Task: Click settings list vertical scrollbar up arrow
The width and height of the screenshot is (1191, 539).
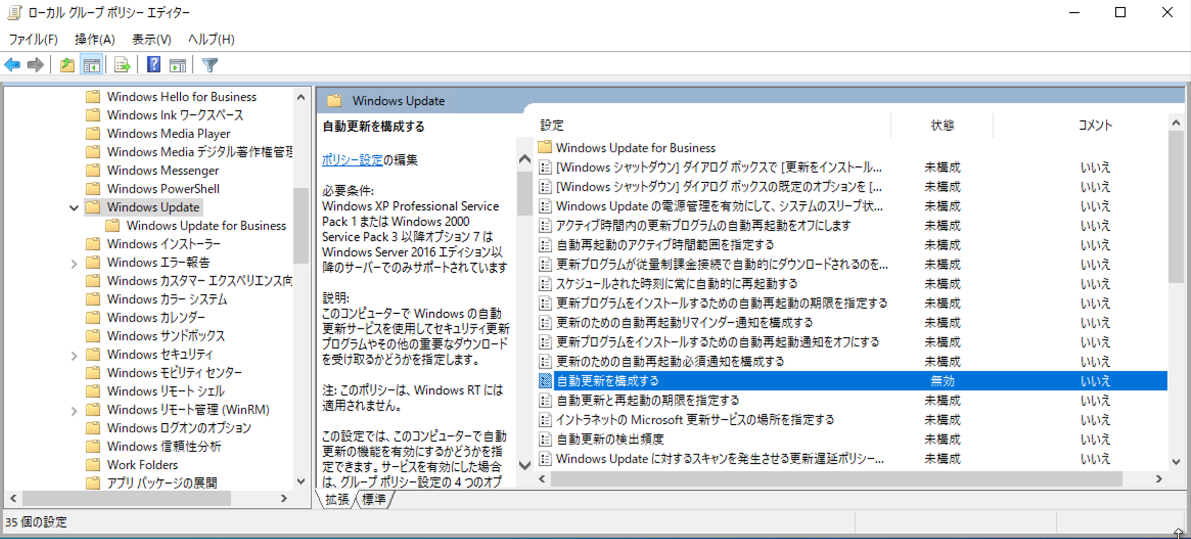Action: pyautogui.click(x=1176, y=123)
